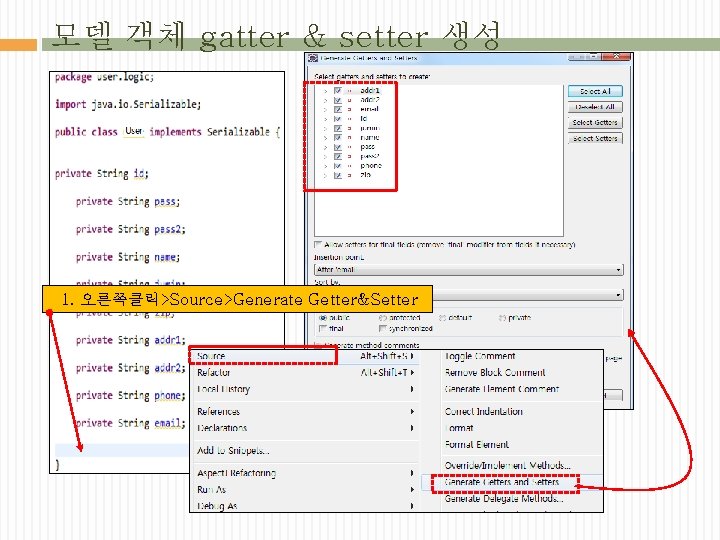Choose Toggle Comment in Source submenu
720x540 pixels.
click(480, 356)
